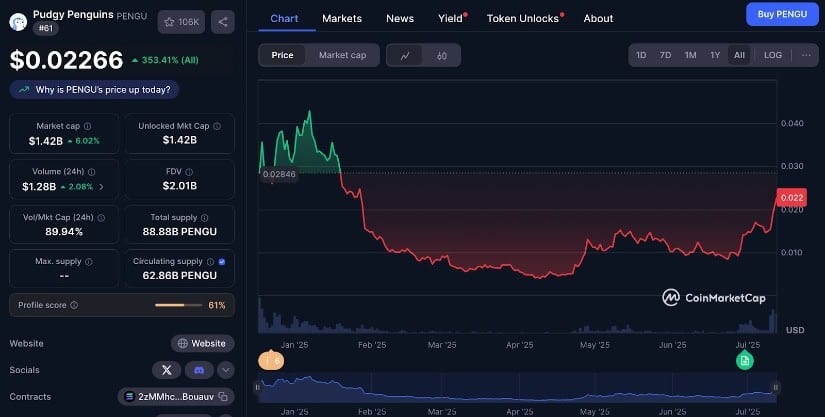Add PENGU to watchlist via star button
Image resolution: width=825 pixels, height=417 pixels.
coord(181,22)
